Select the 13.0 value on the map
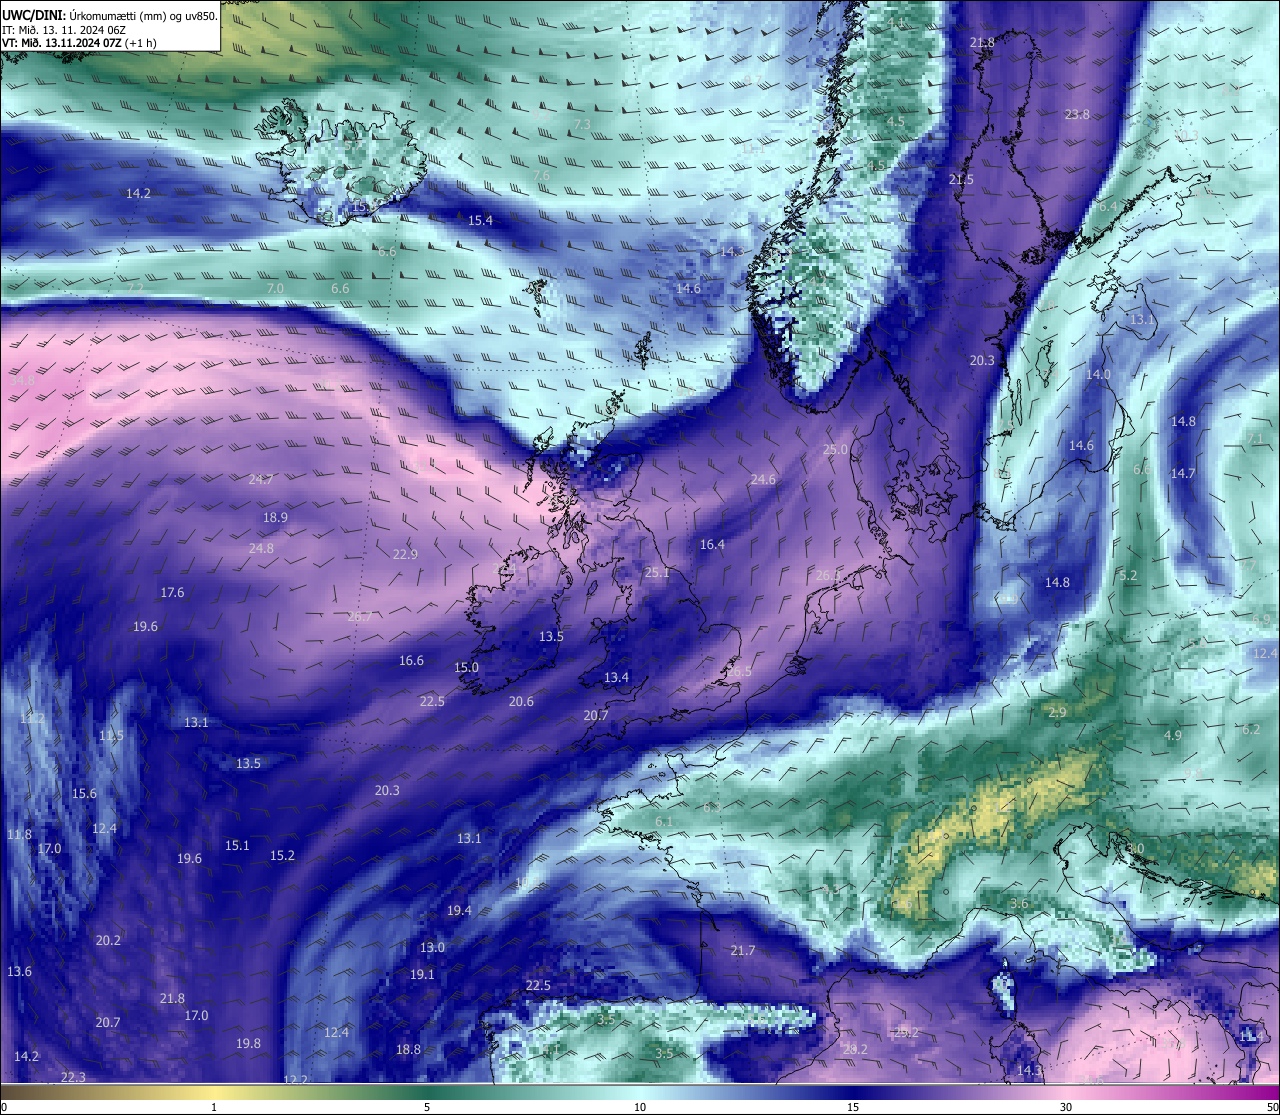 click(432, 948)
